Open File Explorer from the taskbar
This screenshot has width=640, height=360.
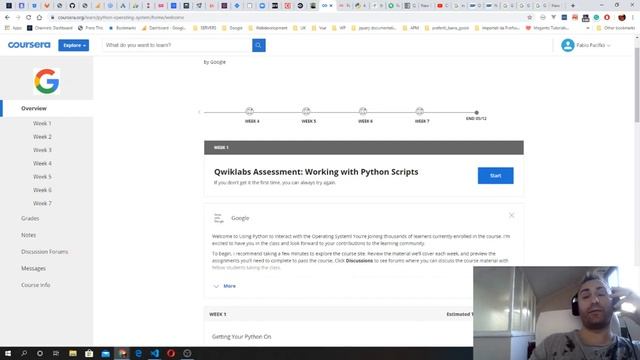pyautogui.click(x=73, y=353)
